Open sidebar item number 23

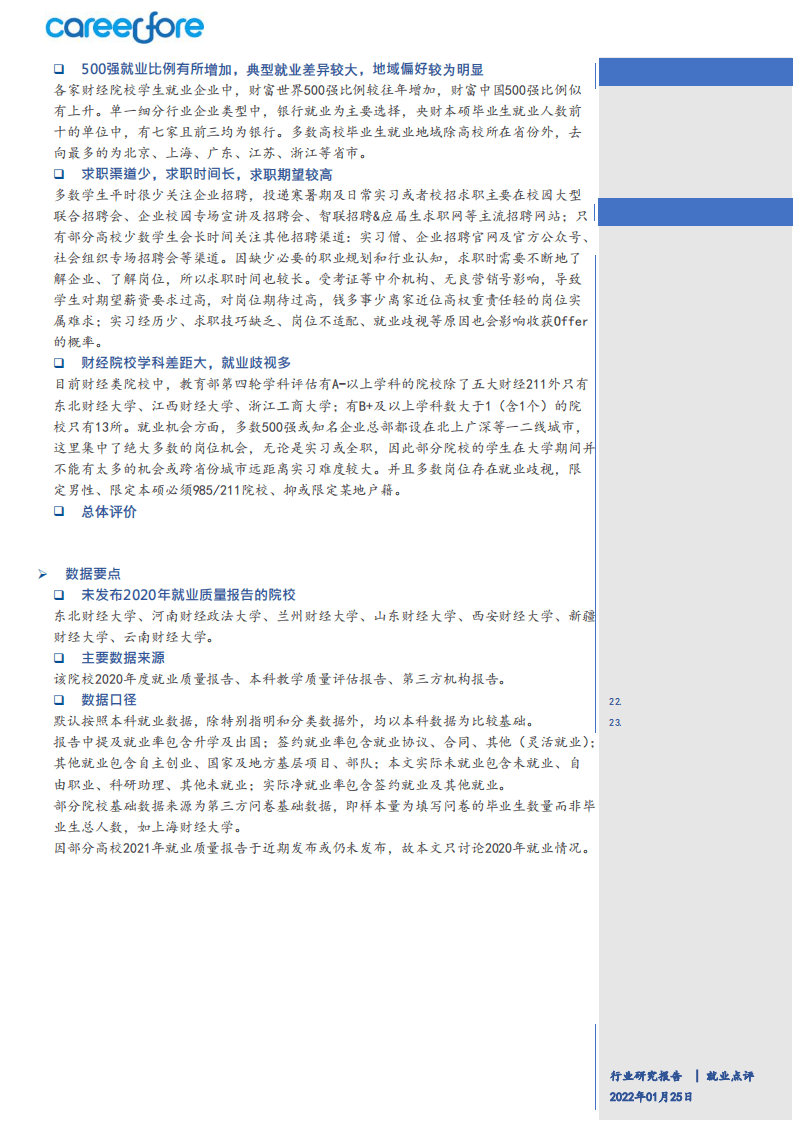(615, 722)
